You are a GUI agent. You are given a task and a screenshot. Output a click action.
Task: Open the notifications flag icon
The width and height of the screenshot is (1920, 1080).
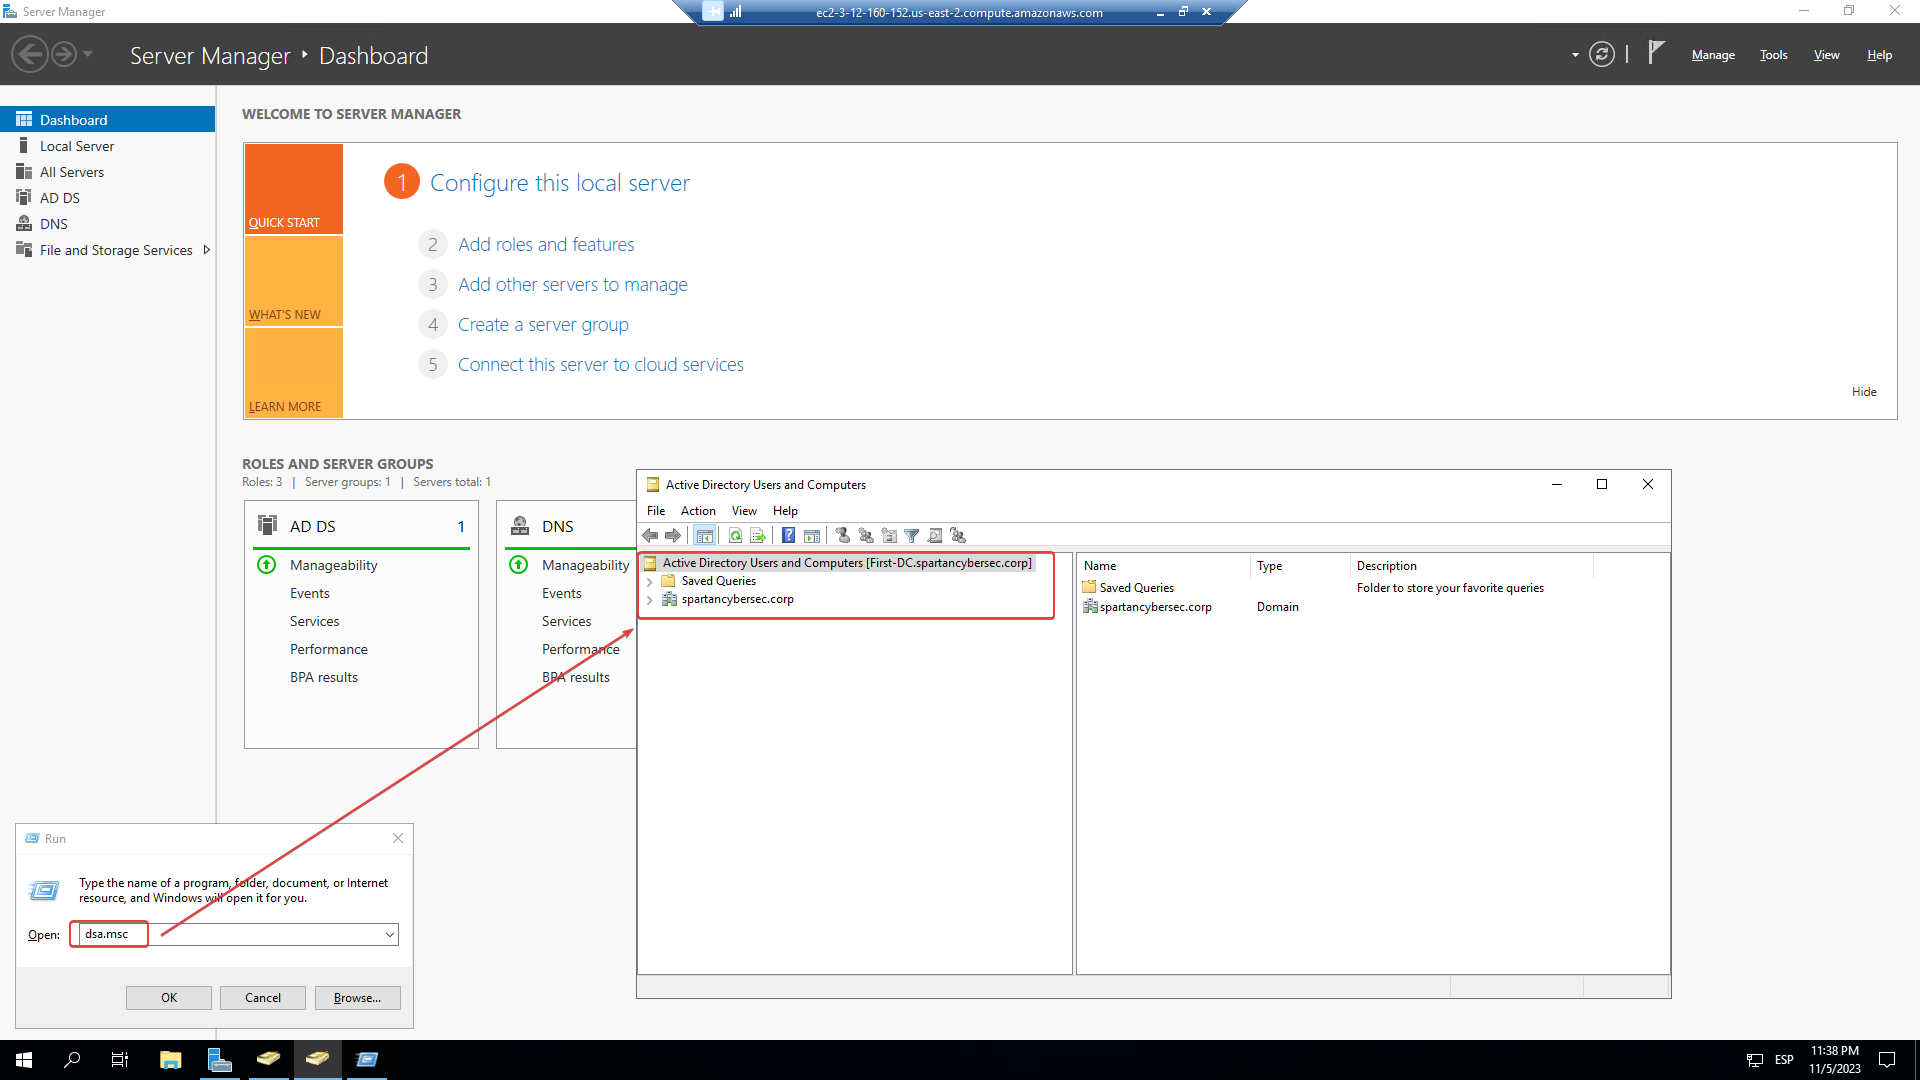tap(1656, 52)
